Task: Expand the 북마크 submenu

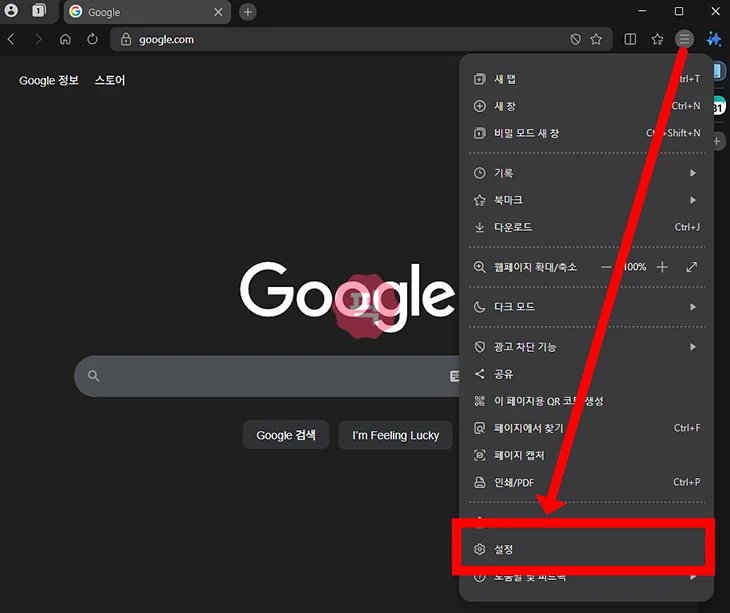Action: point(587,200)
